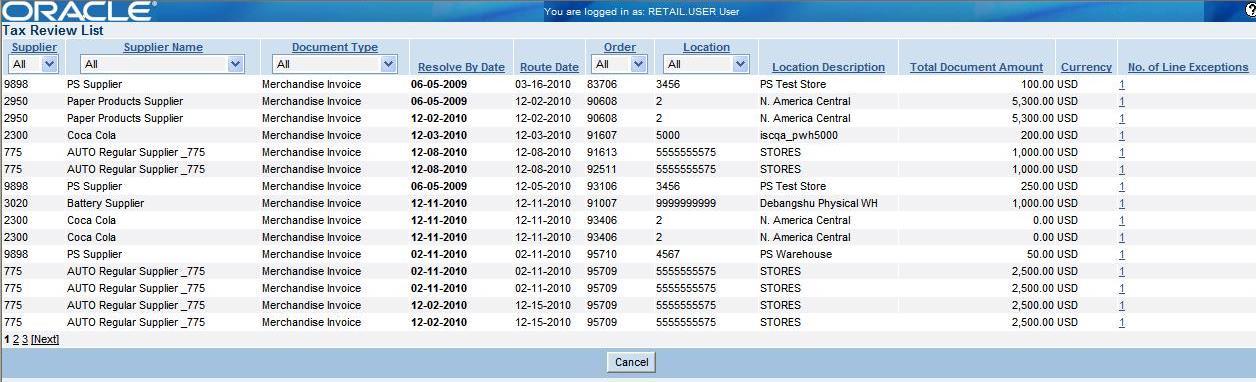Click iscqa_pwh5000 location description
Image resolution: width=1256 pixels, height=382 pixels.
point(799,135)
